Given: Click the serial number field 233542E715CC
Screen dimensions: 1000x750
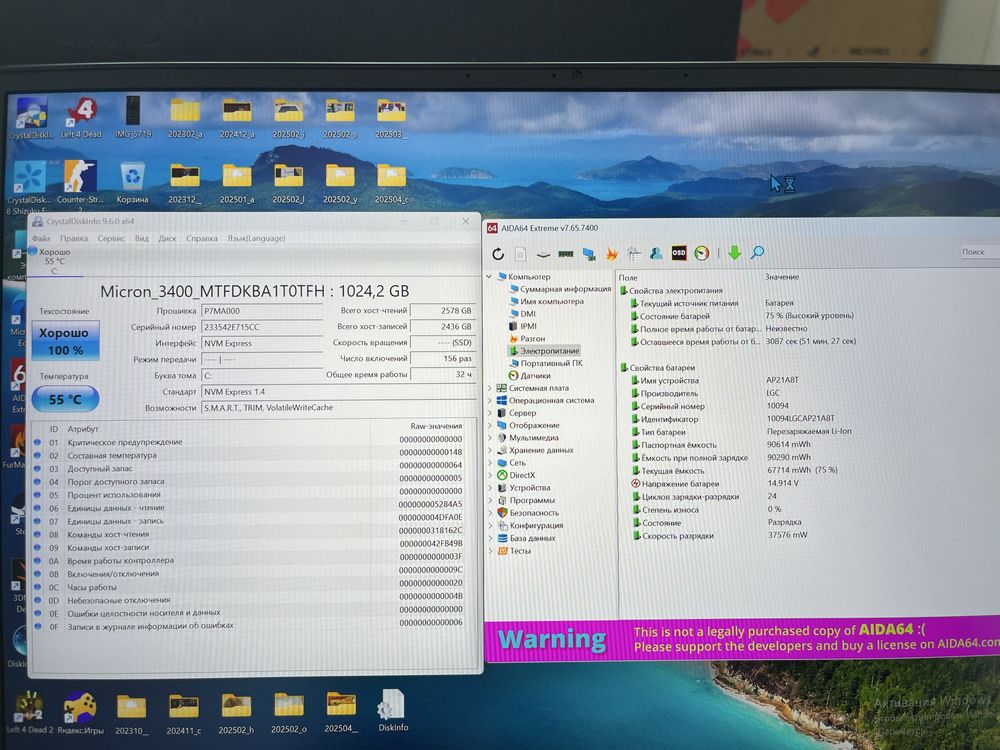Looking at the screenshot, I should click(261, 327).
